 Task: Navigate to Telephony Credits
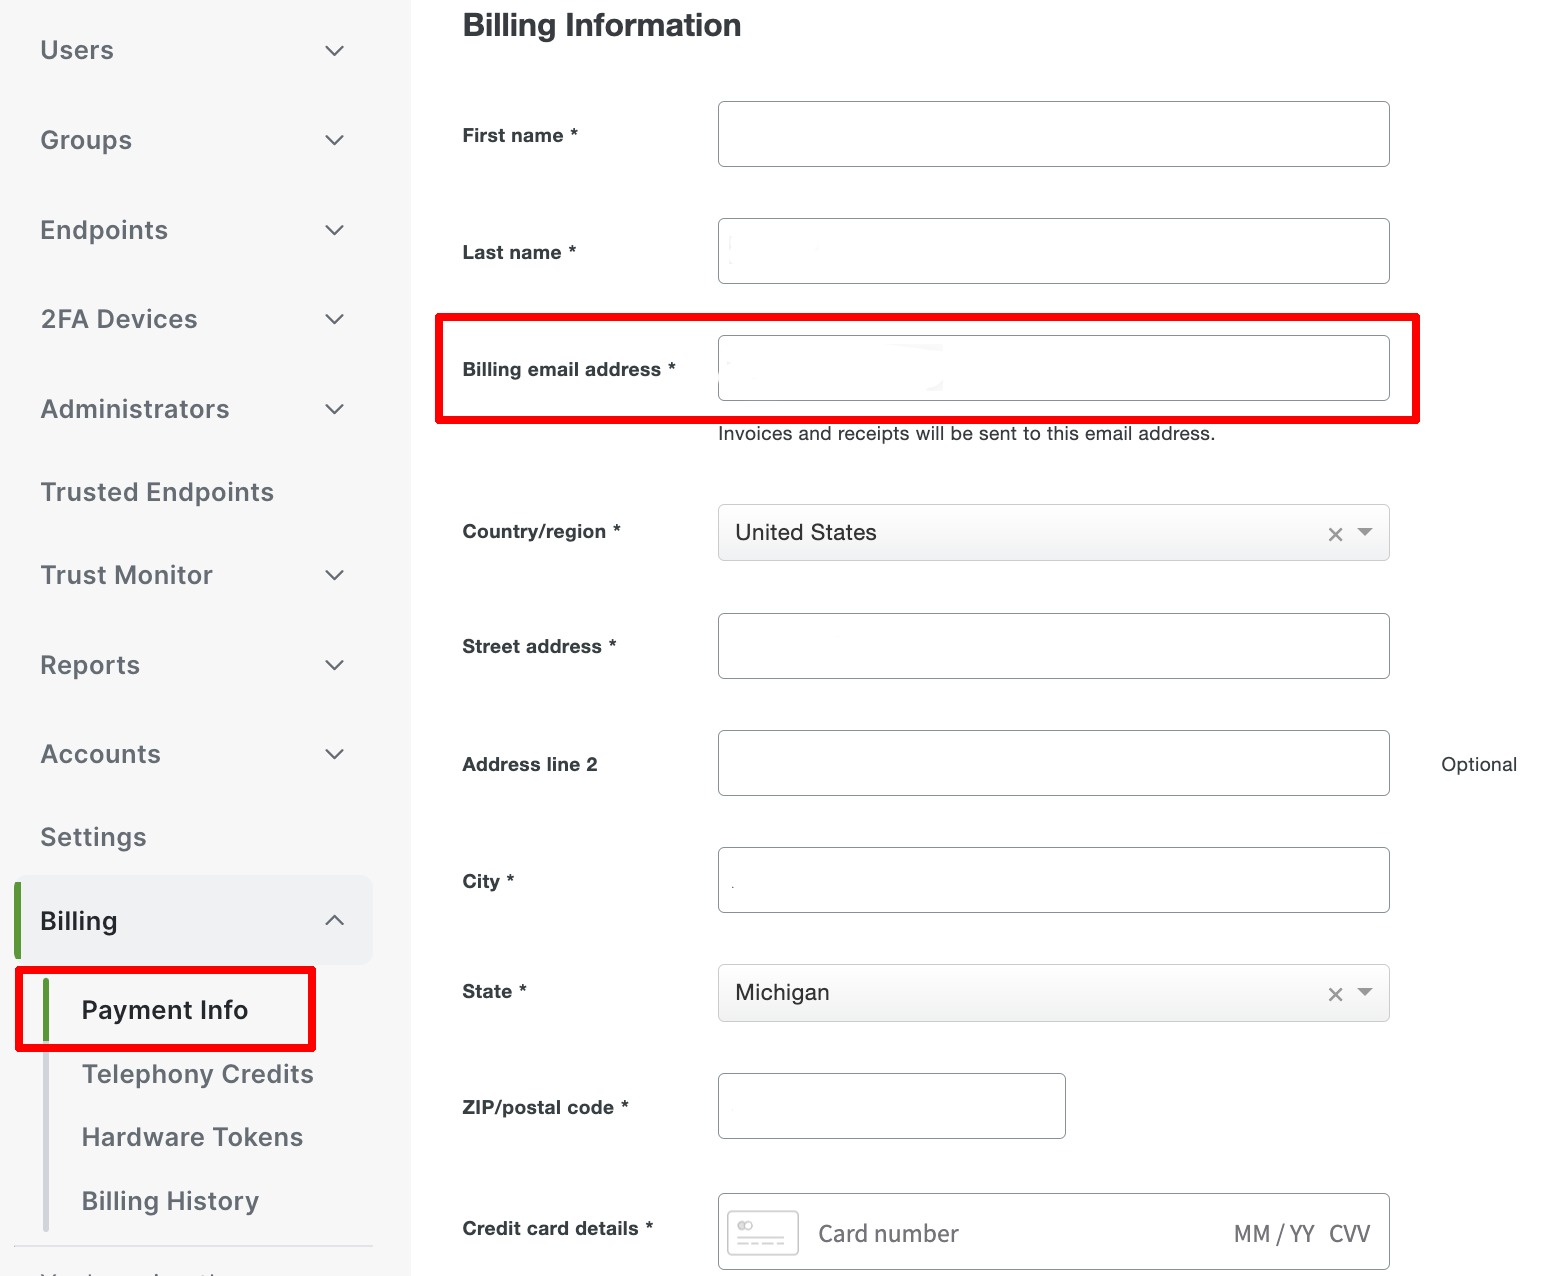(197, 1074)
